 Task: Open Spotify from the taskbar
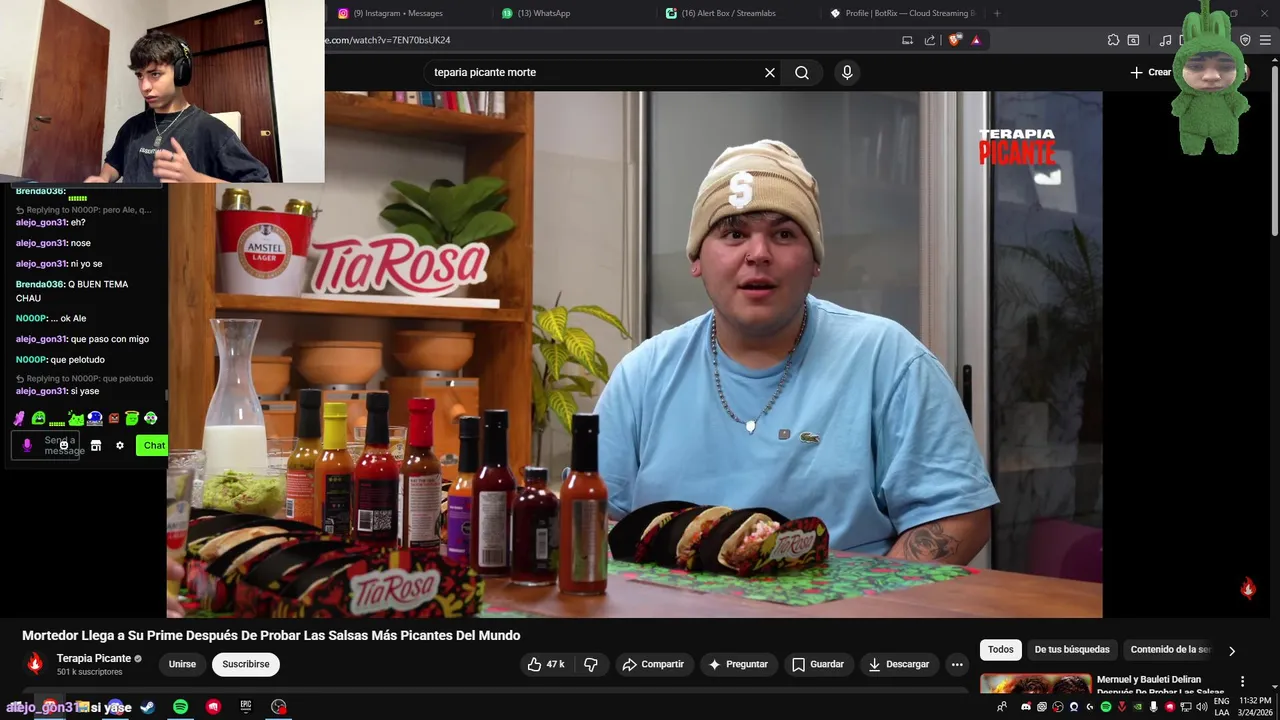(180, 706)
